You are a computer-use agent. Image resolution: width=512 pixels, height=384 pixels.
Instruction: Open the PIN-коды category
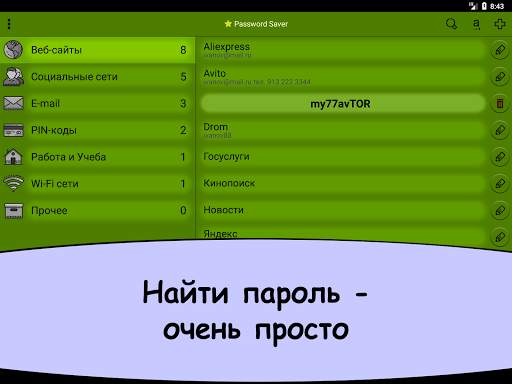click(97, 130)
